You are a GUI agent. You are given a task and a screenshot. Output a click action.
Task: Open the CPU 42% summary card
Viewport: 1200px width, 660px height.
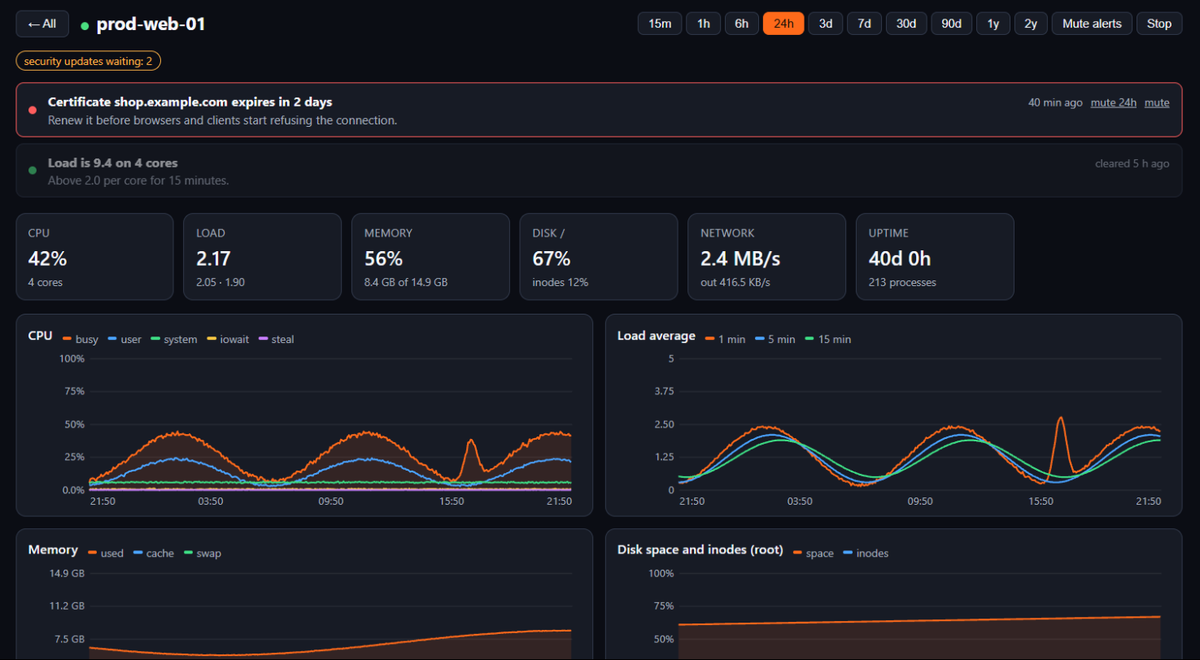(x=95, y=256)
